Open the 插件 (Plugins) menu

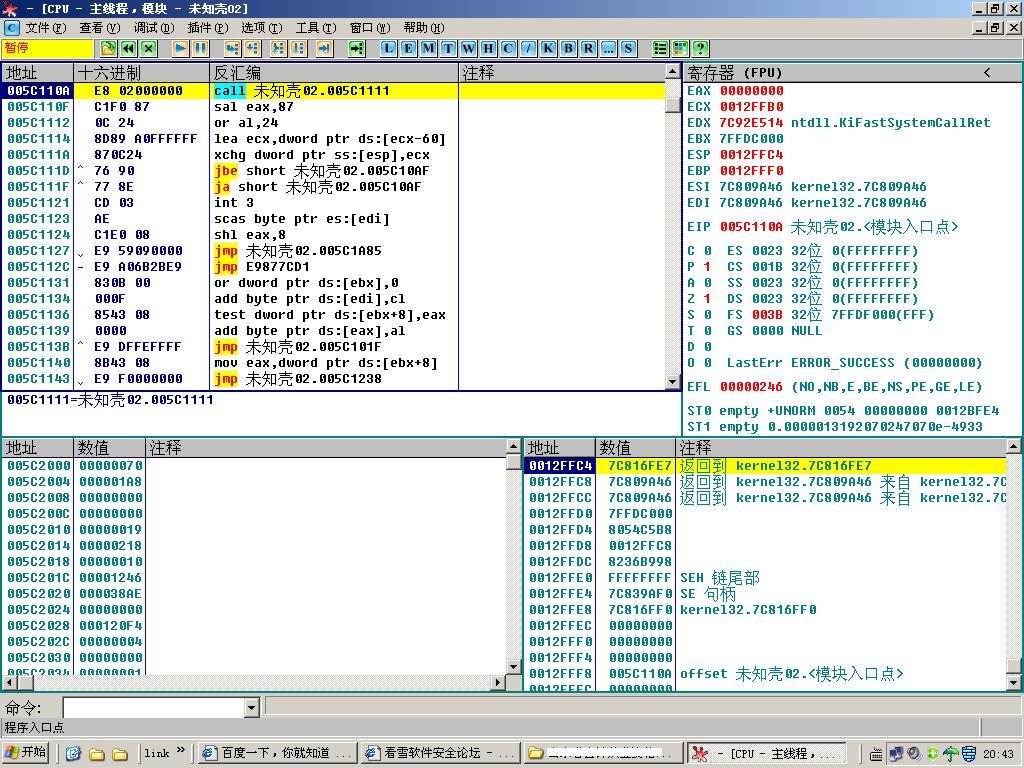click(x=207, y=28)
